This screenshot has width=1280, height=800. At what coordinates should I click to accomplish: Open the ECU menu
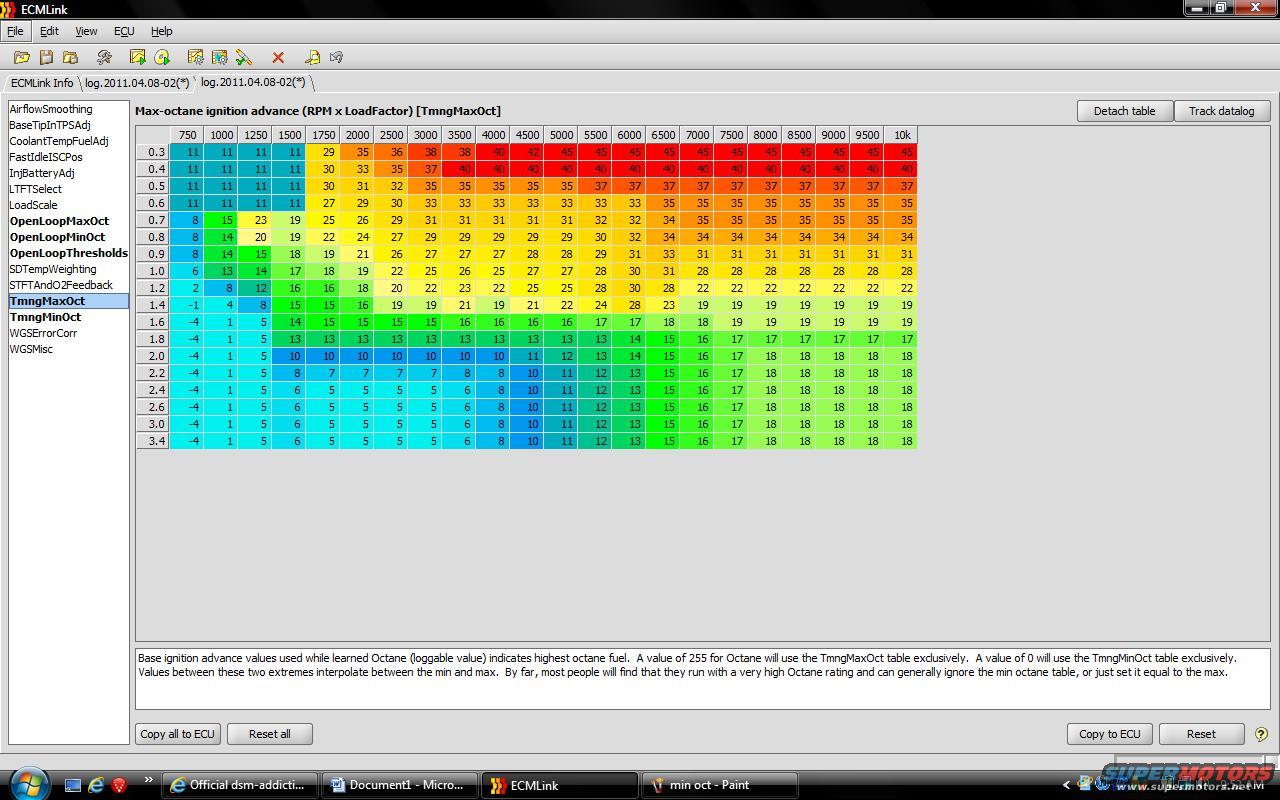[124, 31]
